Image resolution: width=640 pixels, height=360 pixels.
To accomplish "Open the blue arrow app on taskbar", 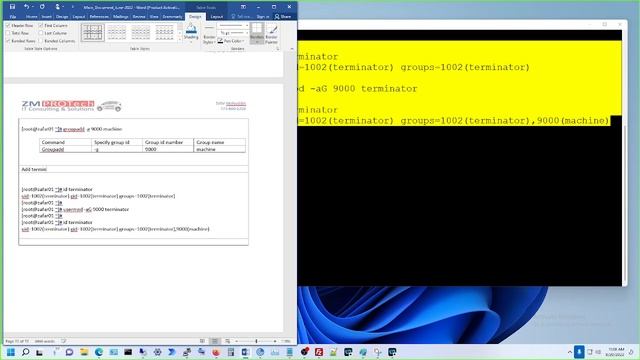I will pyautogui.click(x=172, y=352).
